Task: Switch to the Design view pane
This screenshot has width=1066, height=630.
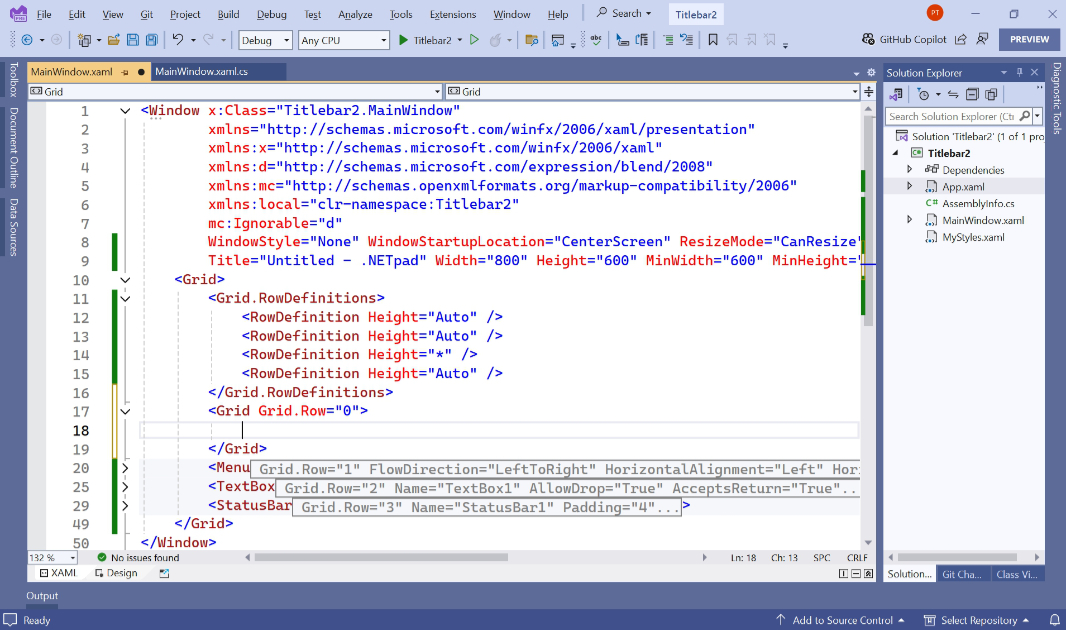Action: coord(116,573)
